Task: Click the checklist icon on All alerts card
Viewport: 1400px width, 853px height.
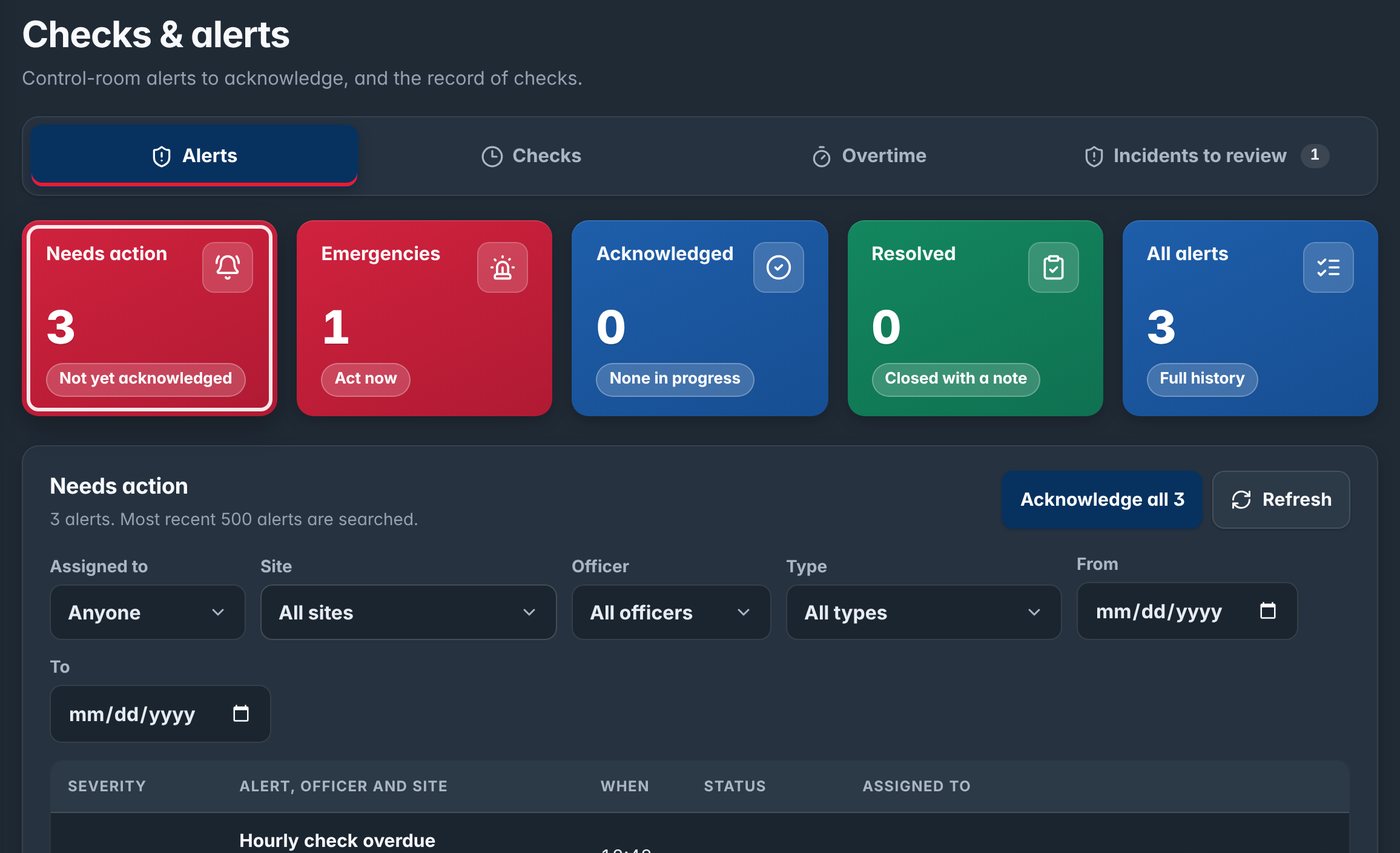Action: point(1328,267)
